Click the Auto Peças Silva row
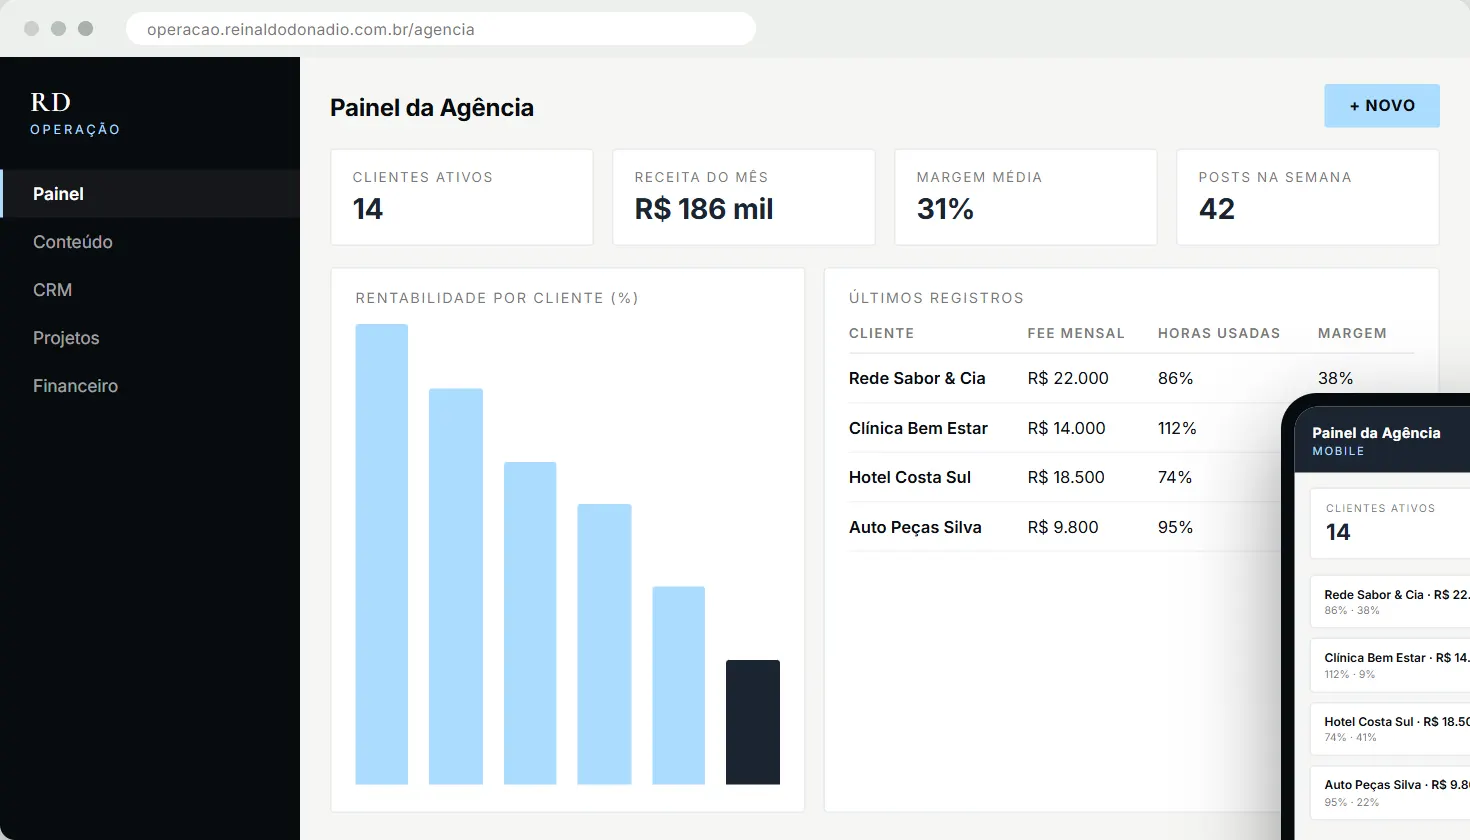This screenshot has height=840, width=1470. pyautogui.click(x=1064, y=527)
